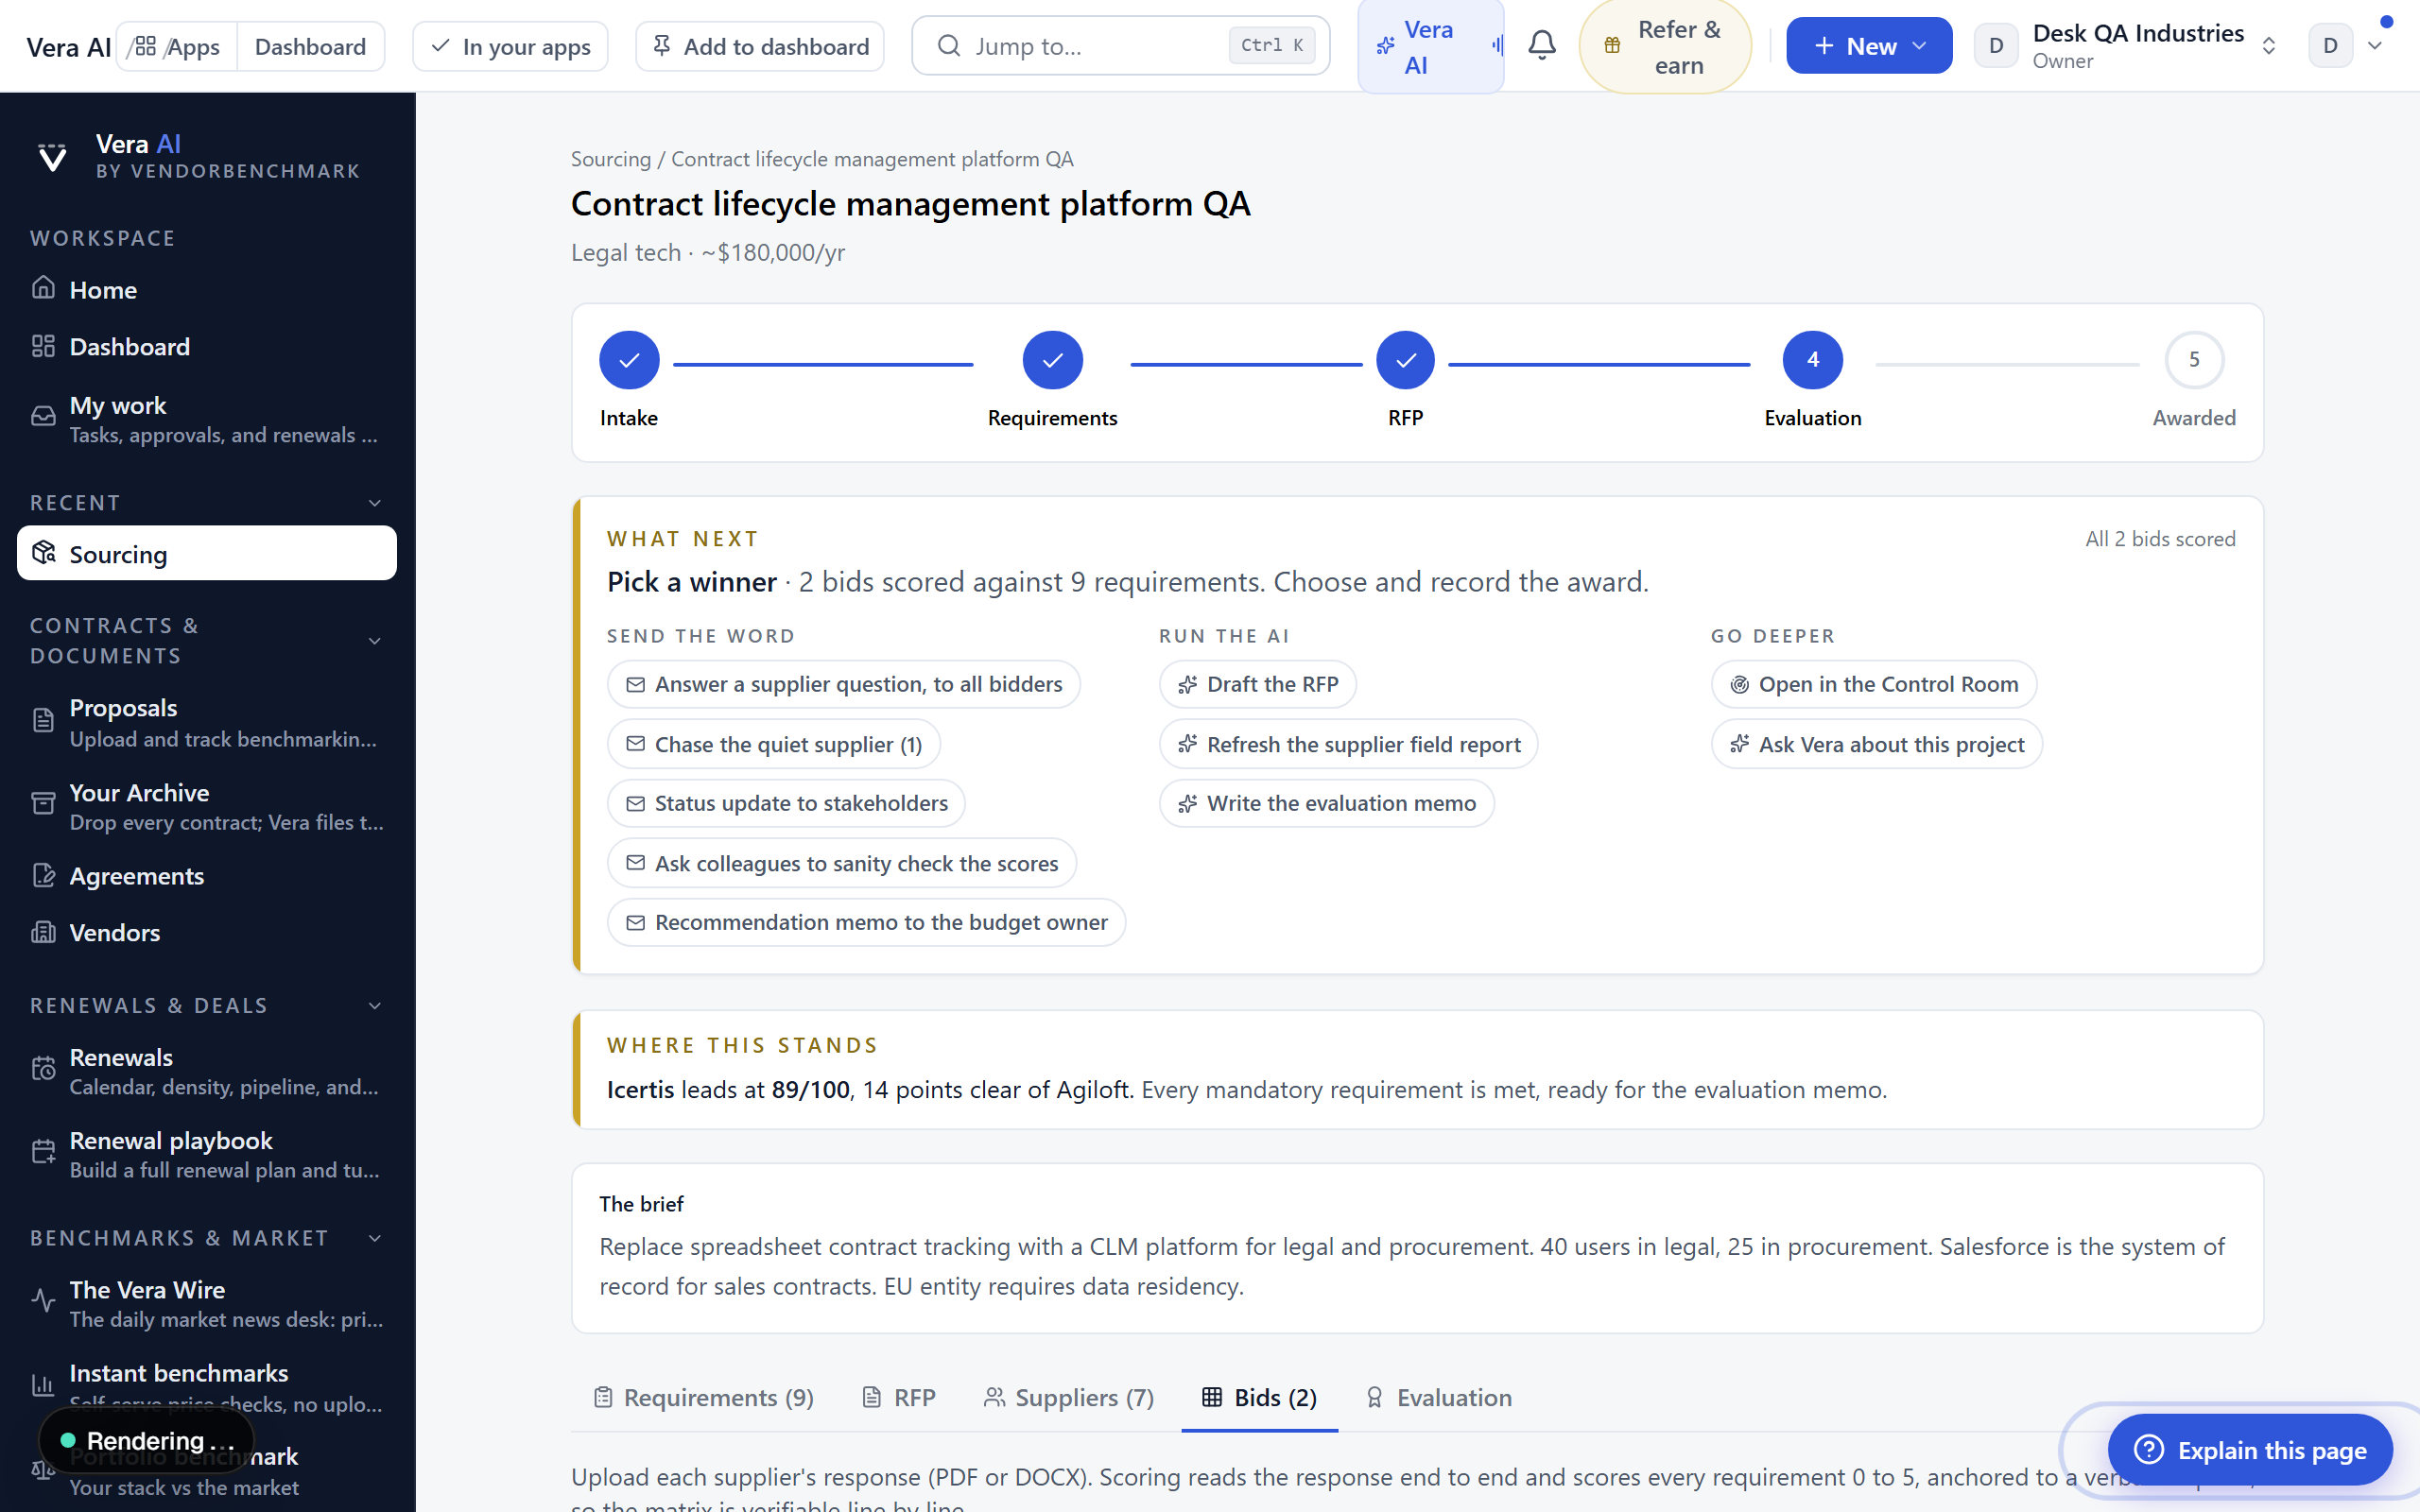Open Instant benchmarks
This screenshot has height=1512, width=2420.
coord(207,1387)
